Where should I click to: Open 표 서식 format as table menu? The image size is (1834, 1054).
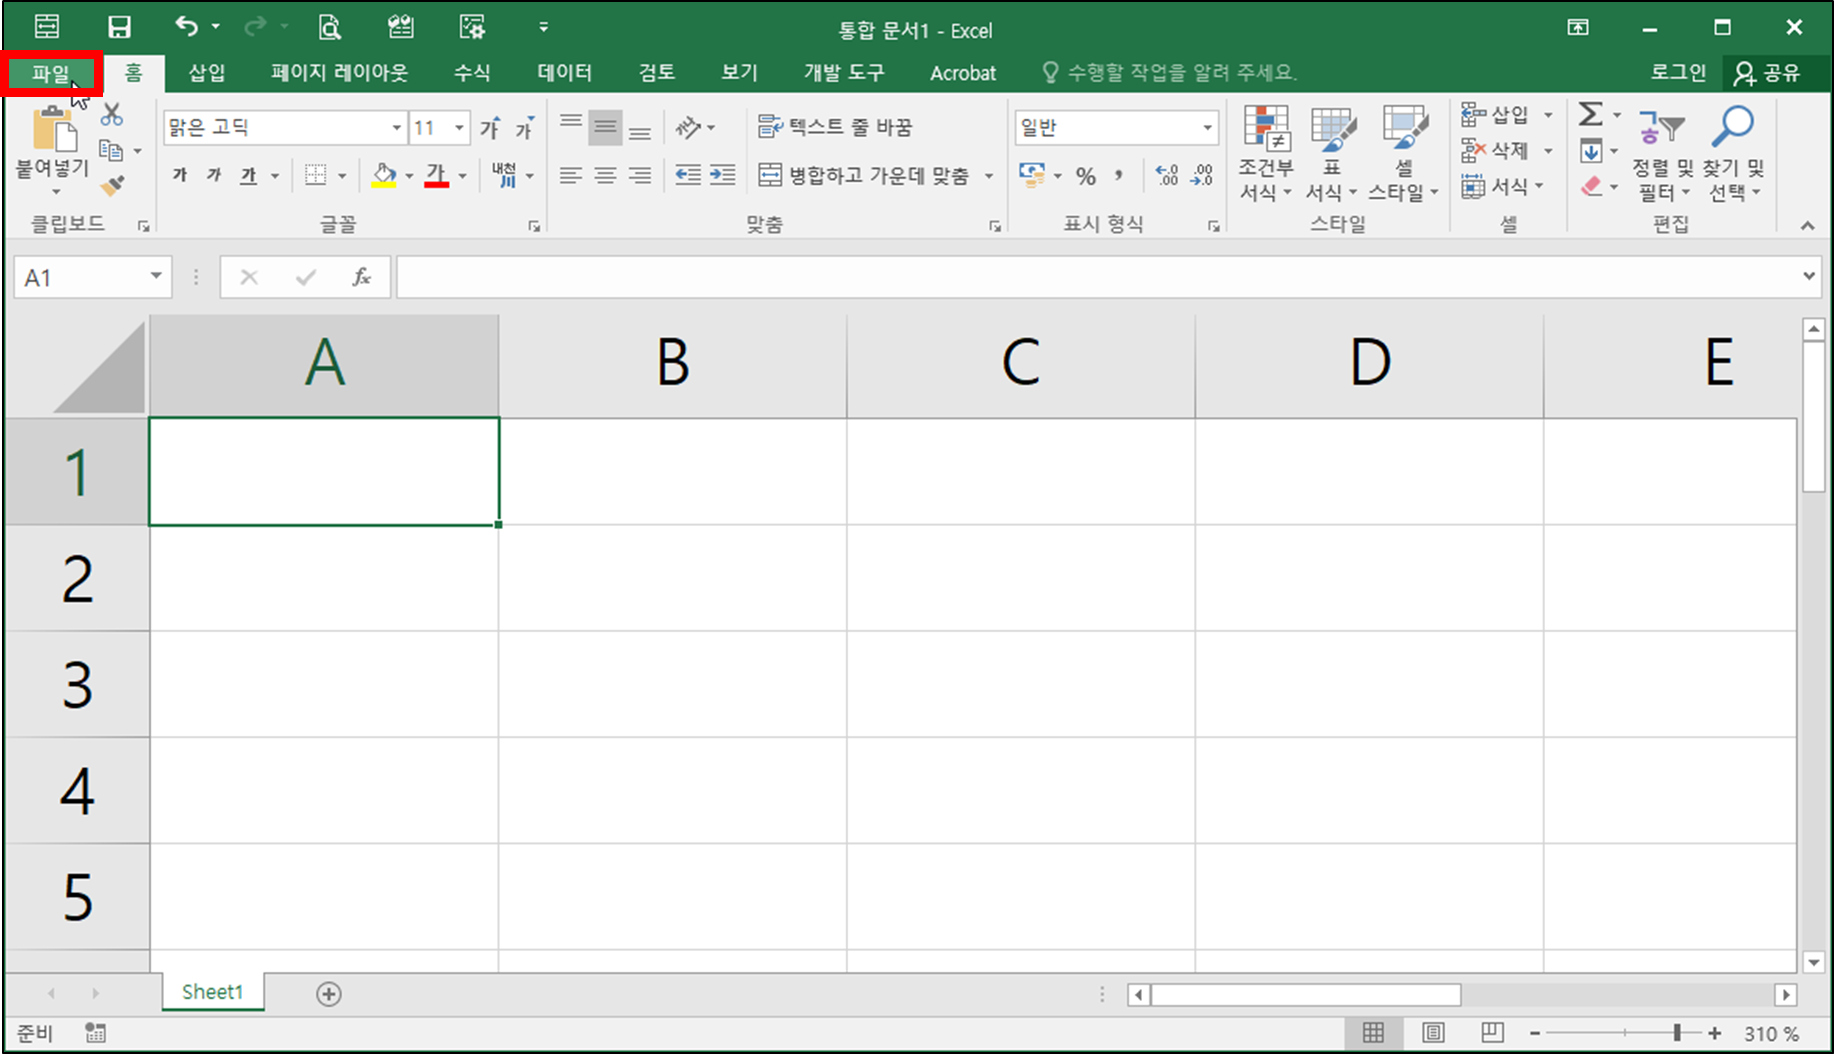point(1332,153)
